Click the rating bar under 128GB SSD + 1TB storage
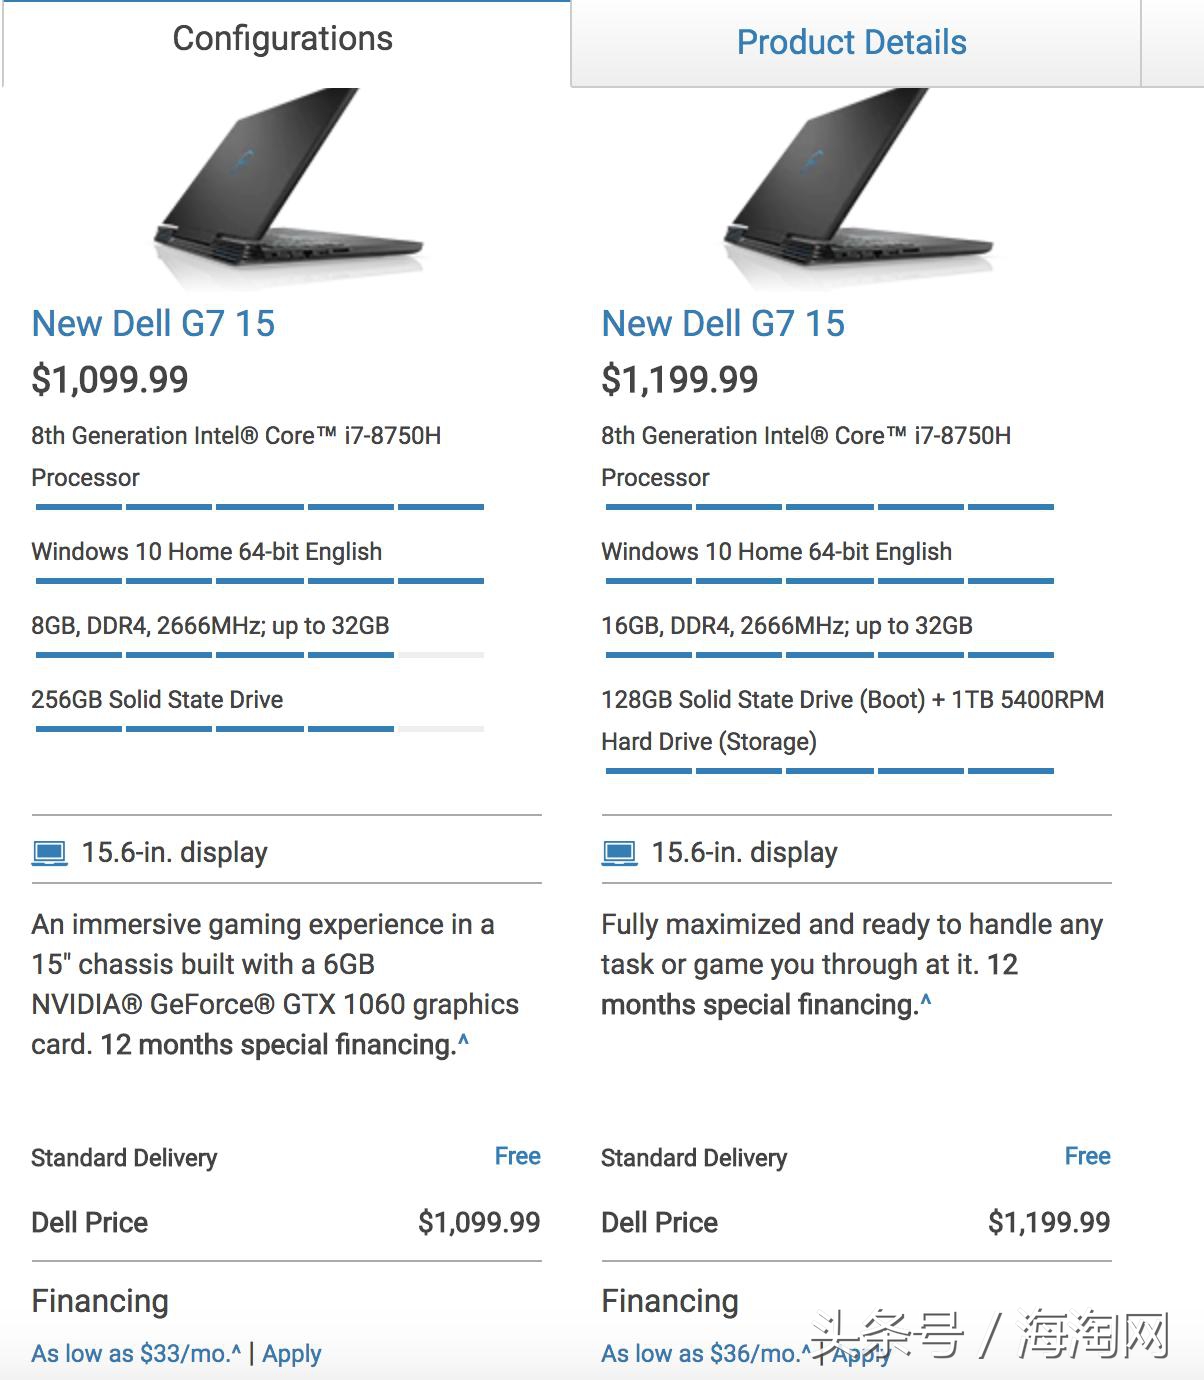 pyautogui.click(x=829, y=771)
